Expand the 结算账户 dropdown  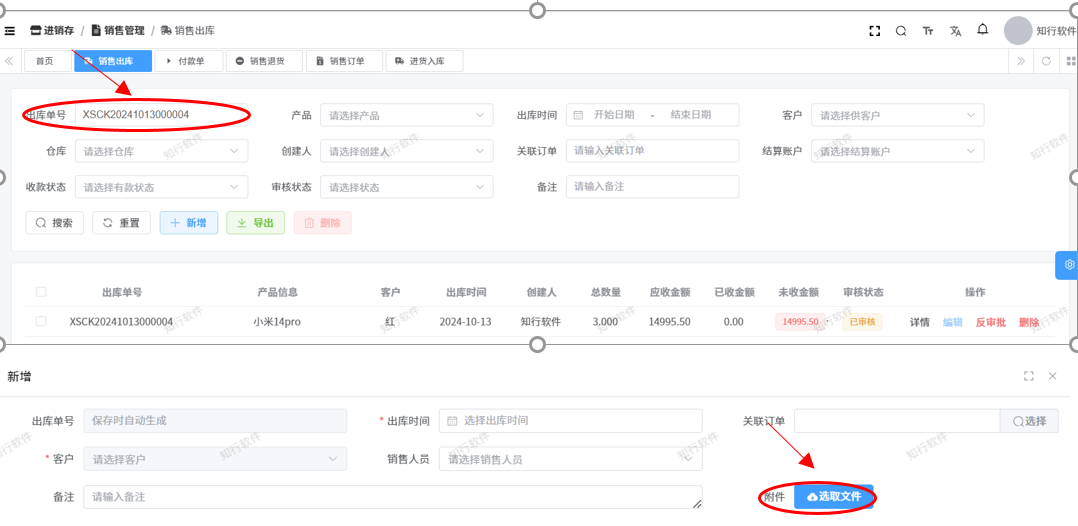(897, 151)
